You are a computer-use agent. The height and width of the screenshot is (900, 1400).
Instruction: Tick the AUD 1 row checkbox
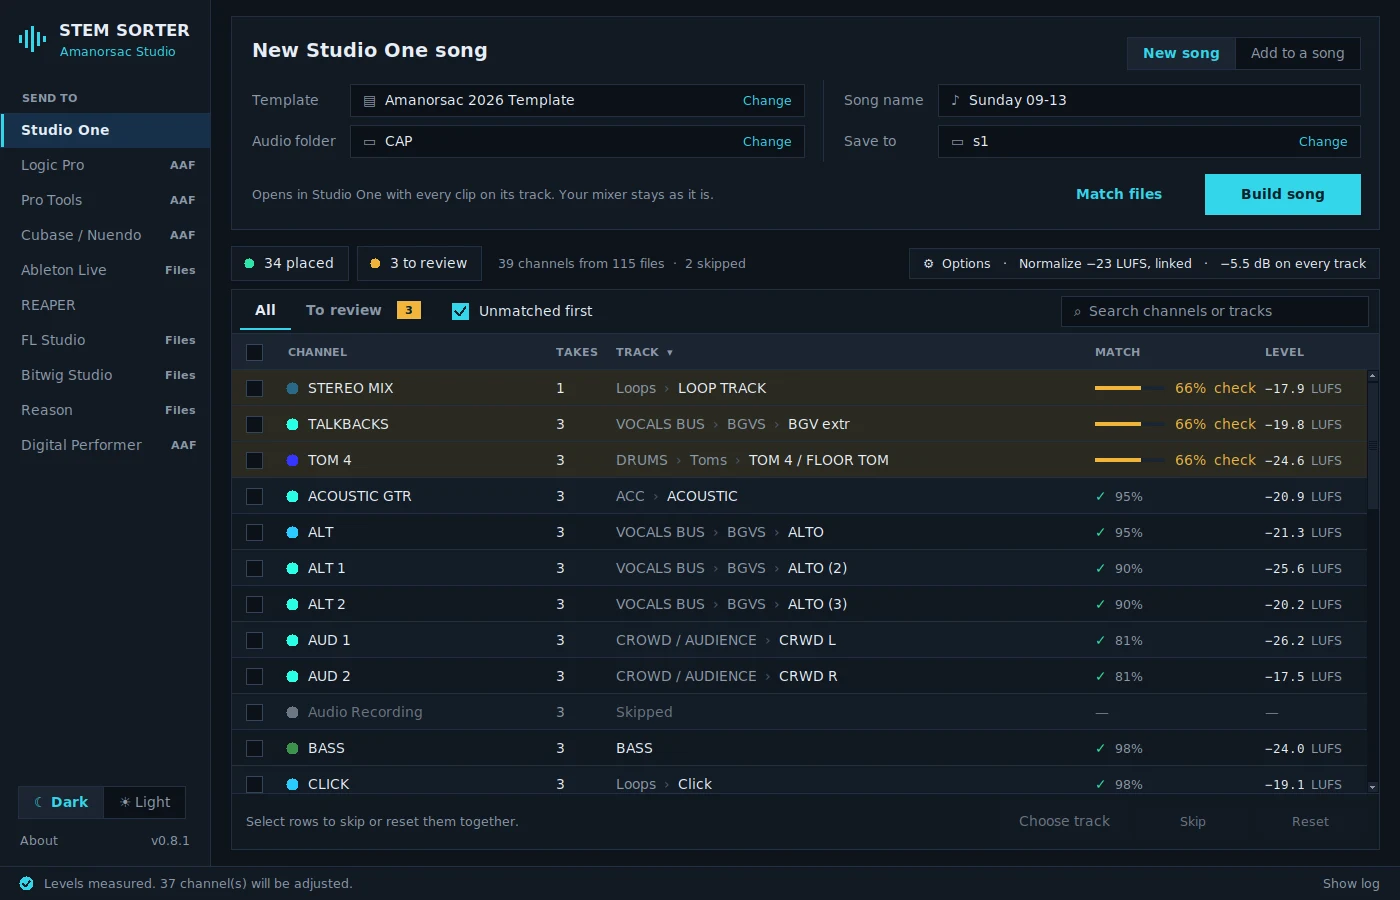click(x=254, y=640)
